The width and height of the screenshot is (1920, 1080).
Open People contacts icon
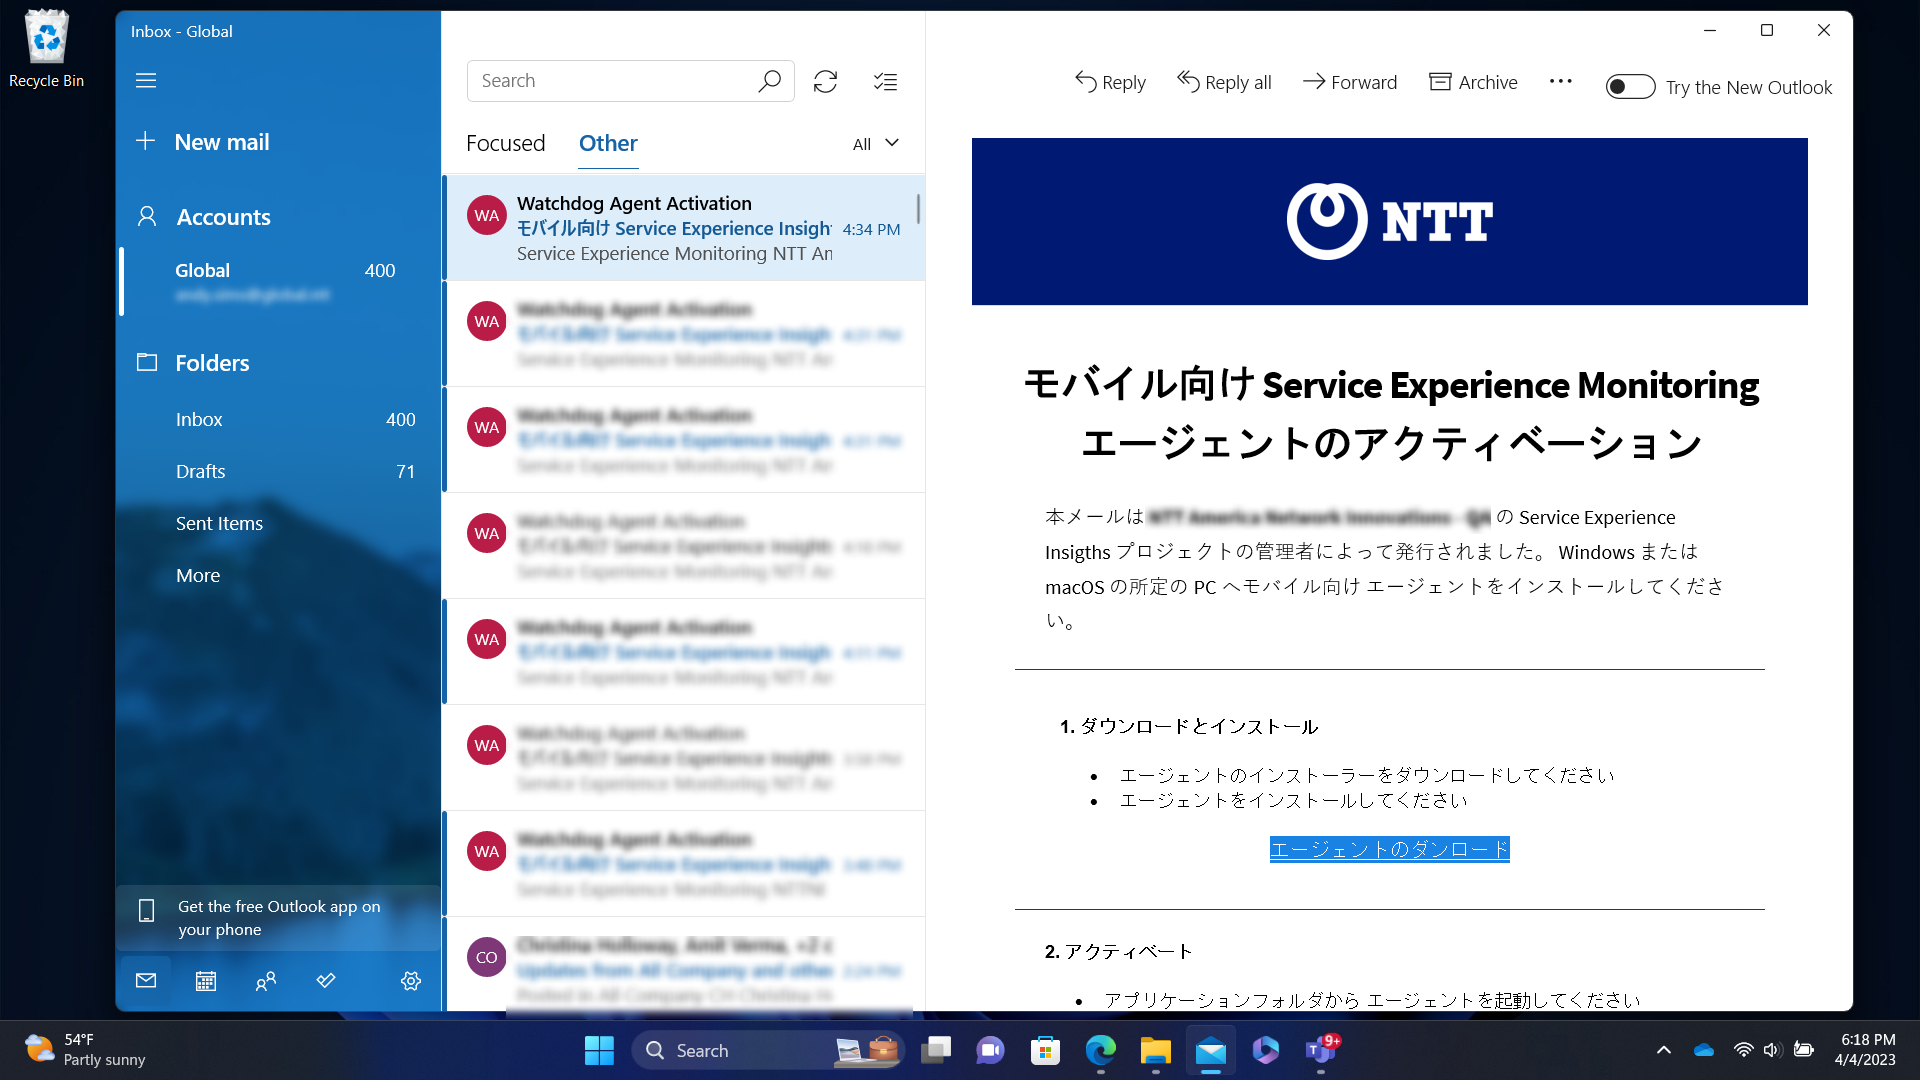(266, 981)
